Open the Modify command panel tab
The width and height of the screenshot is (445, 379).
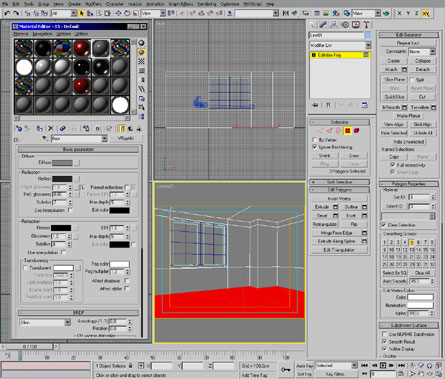(323, 25)
